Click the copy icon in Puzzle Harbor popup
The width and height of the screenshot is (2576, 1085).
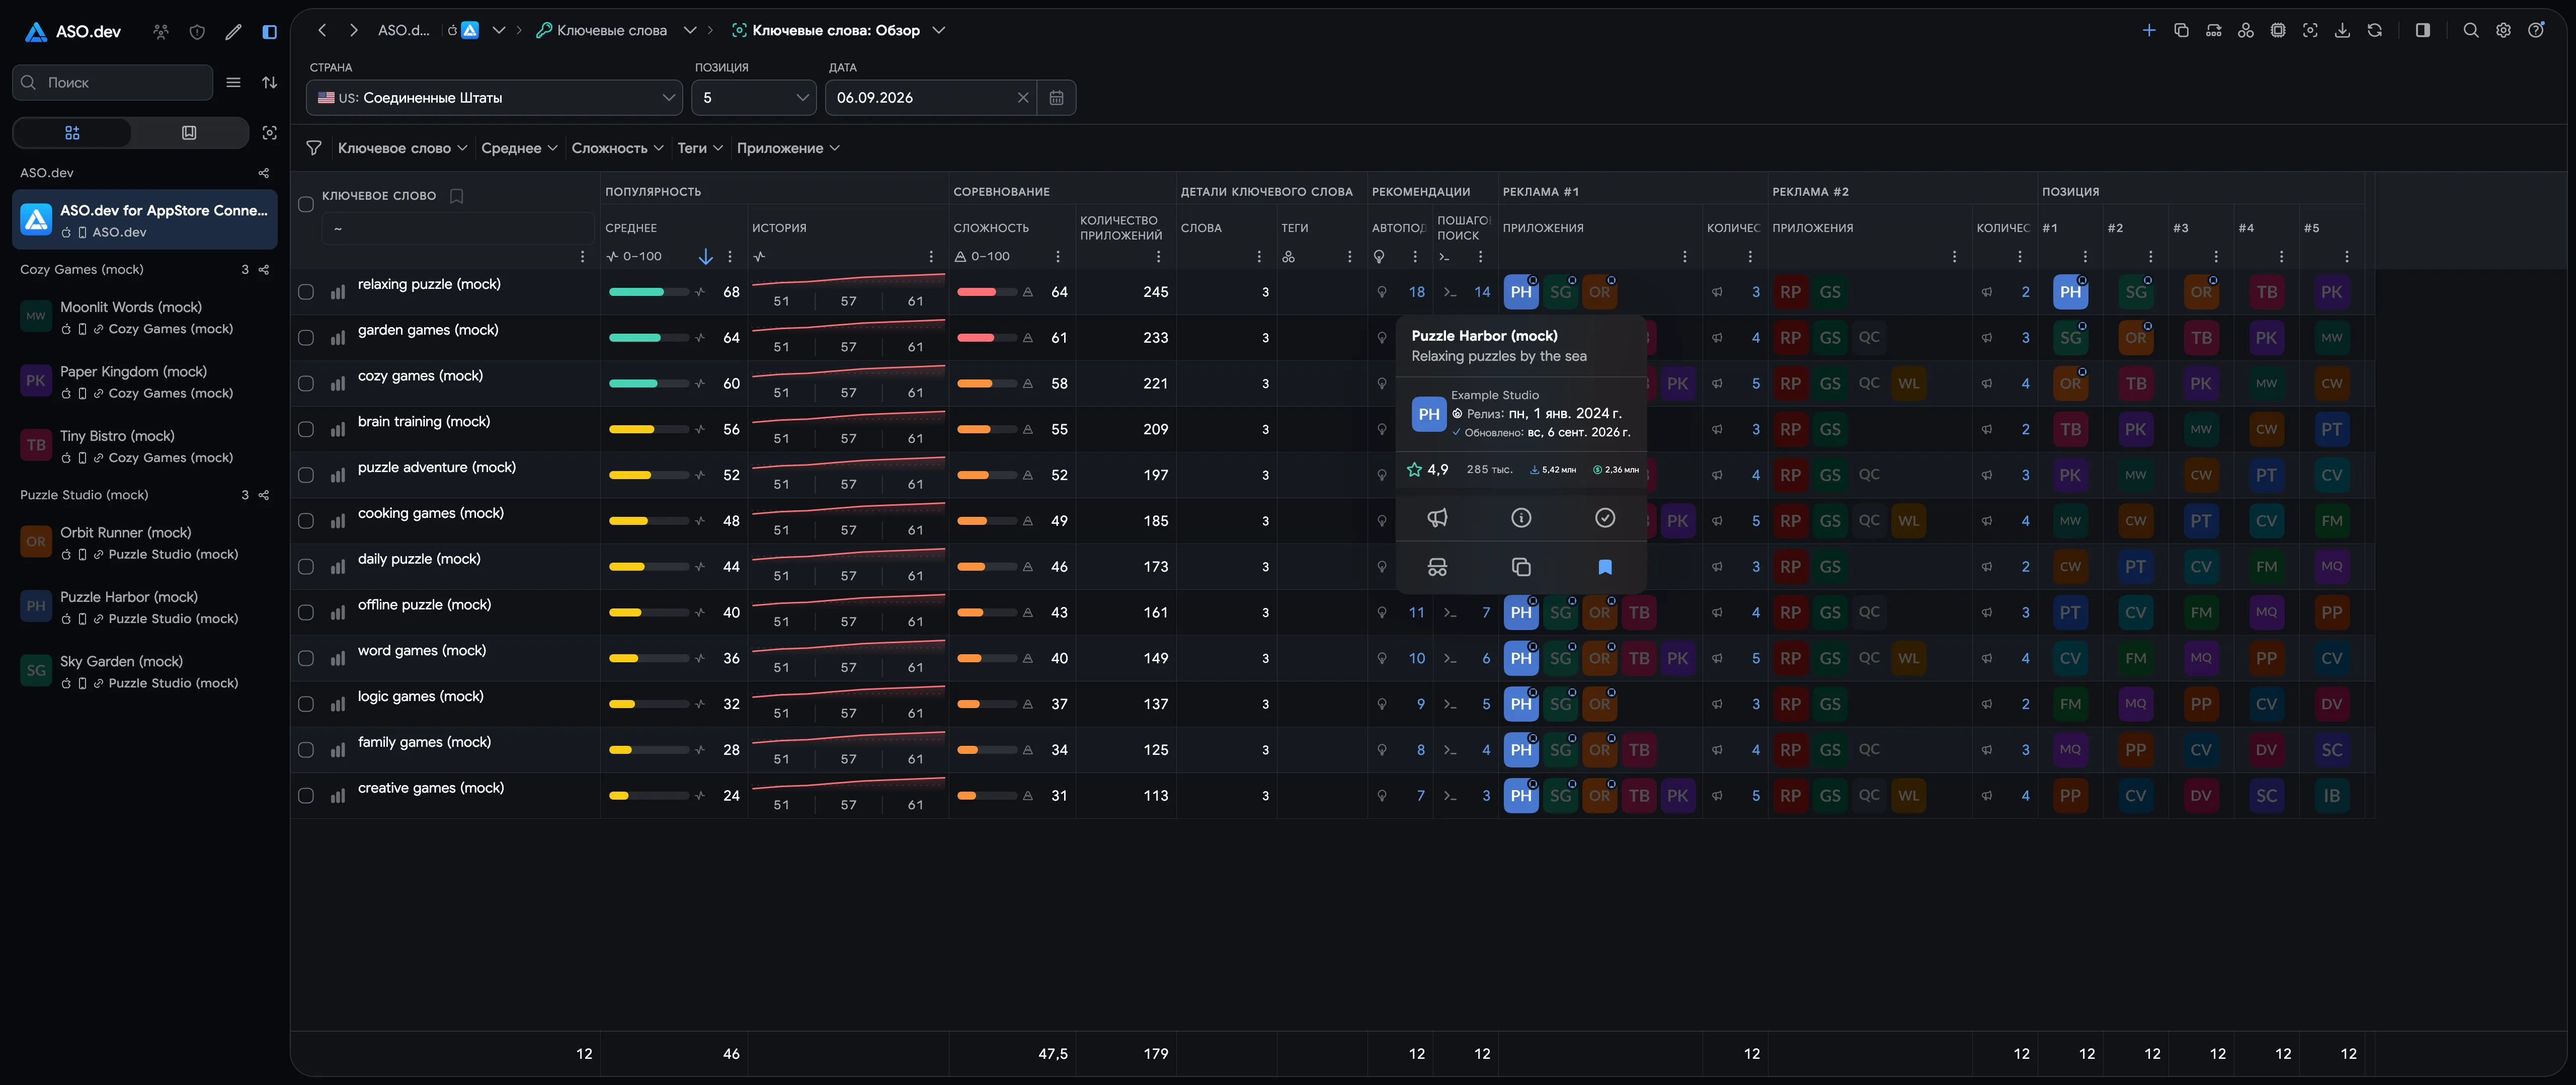[1521, 567]
